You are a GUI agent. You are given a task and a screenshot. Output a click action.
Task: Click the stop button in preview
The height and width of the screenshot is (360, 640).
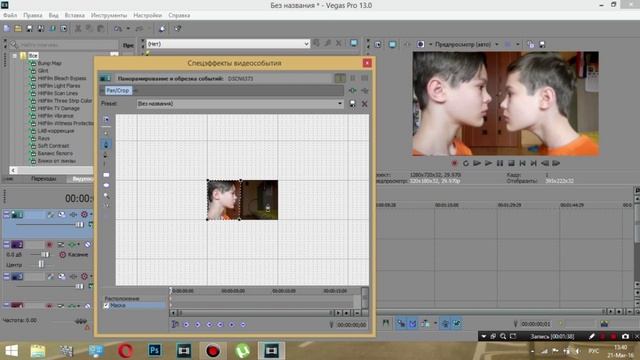point(511,163)
